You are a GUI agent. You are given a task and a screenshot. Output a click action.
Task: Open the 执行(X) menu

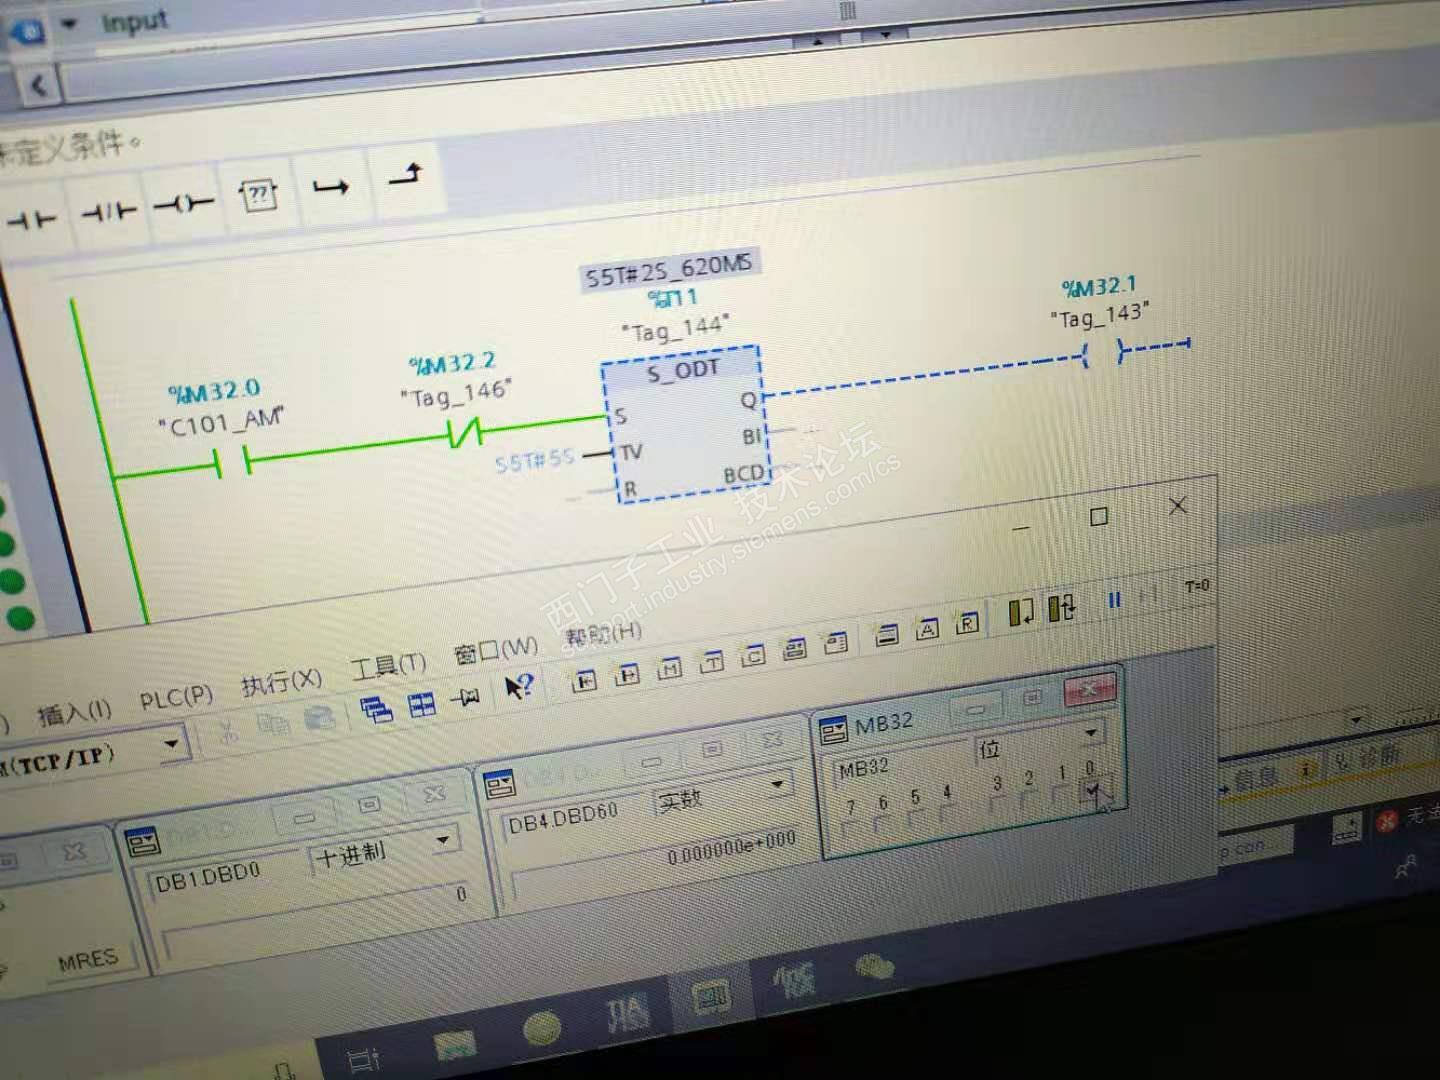click(x=282, y=682)
